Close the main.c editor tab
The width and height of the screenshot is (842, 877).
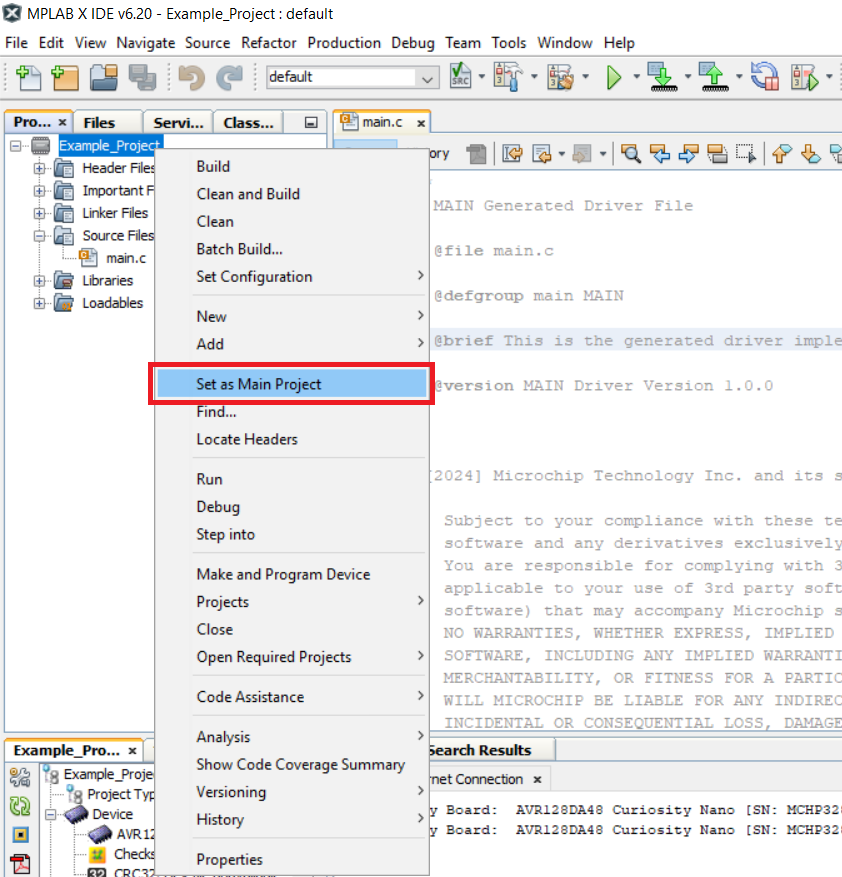pyautogui.click(x=421, y=123)
